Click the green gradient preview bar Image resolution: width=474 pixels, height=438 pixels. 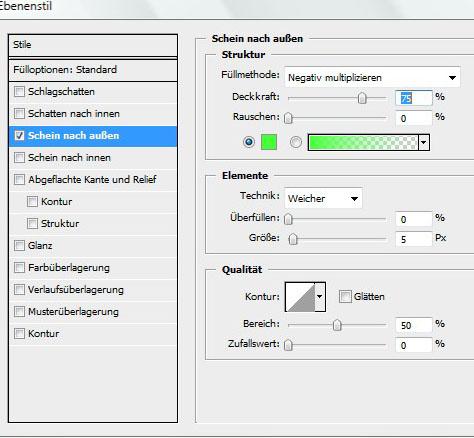tap(363, 143)
